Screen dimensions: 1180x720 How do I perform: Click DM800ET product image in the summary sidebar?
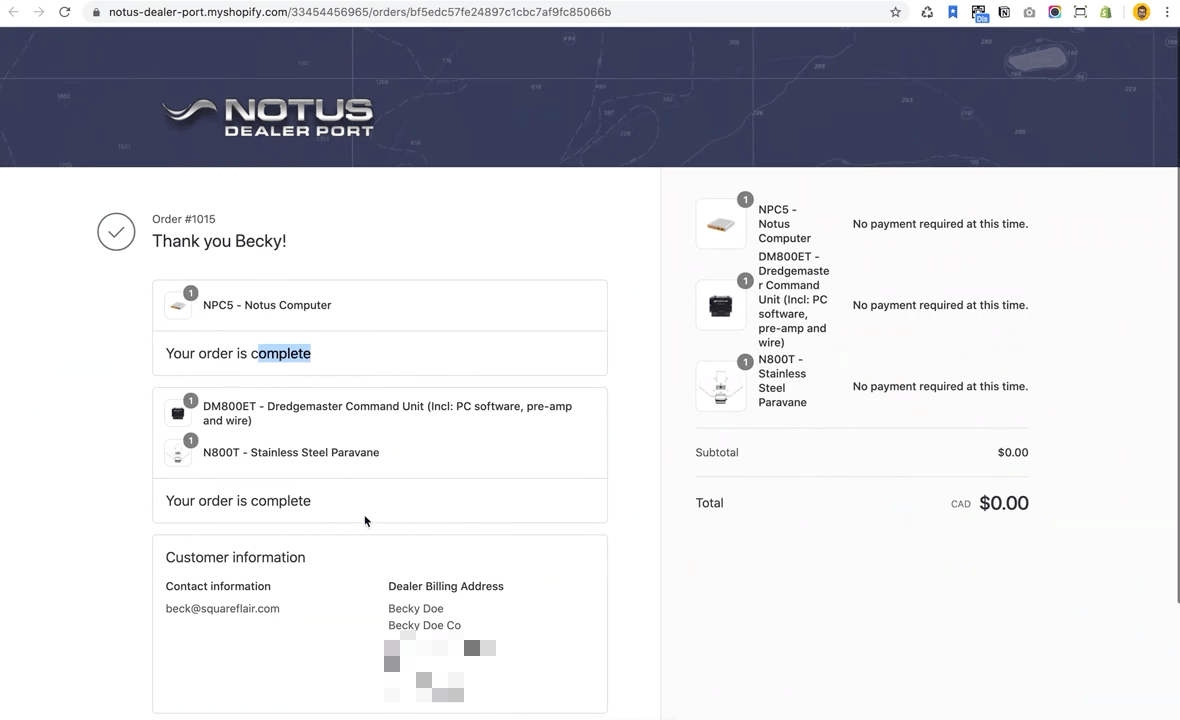[x=720, y=305]
